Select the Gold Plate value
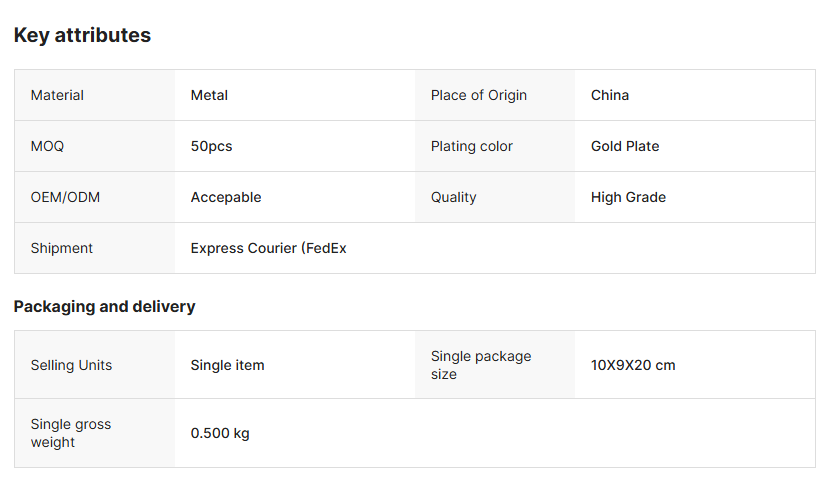This screenshot has height=481, width=832. (625, 146)
